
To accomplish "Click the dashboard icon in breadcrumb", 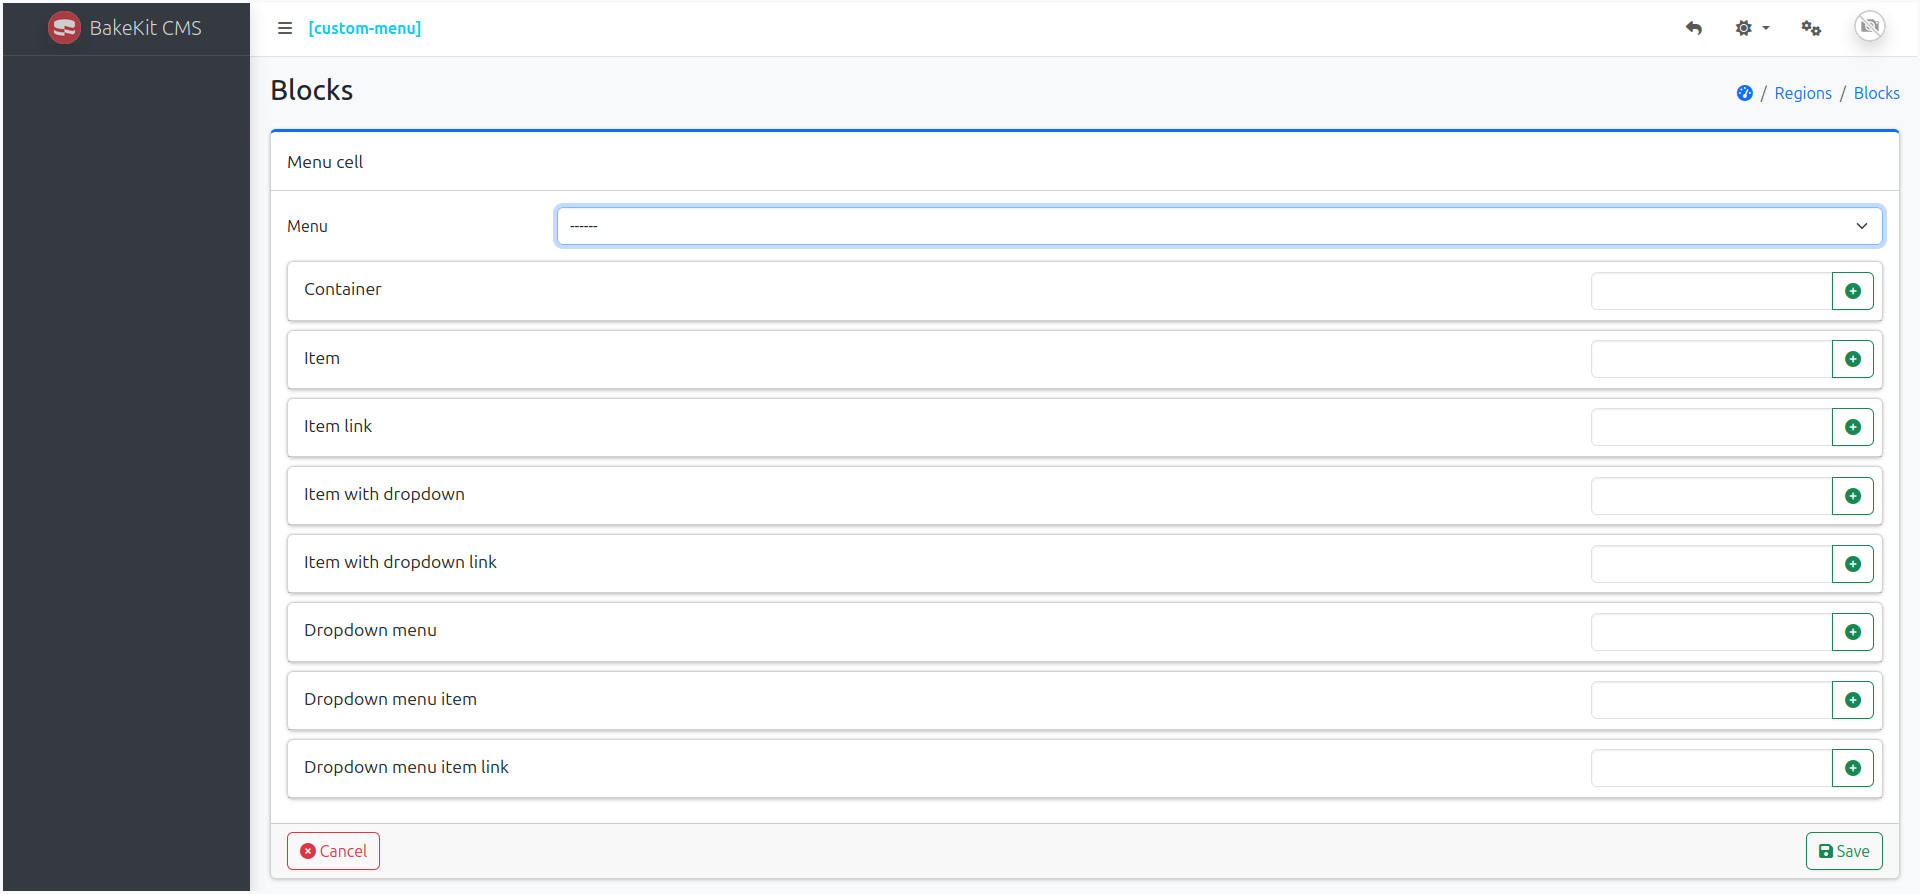I will [x=1744, y=93].
